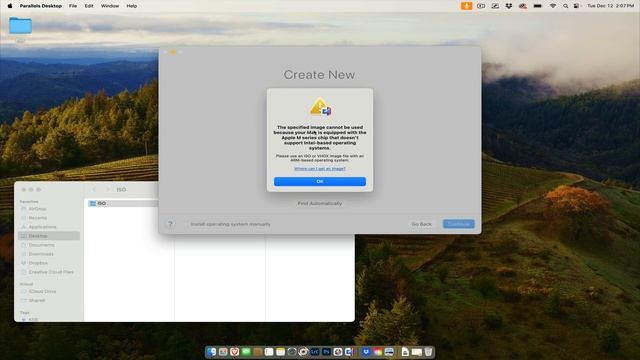This screenshot has width=640, height=360.
Task: Click the orange microphone icon in menu bar
Action: tap(467, 6)
